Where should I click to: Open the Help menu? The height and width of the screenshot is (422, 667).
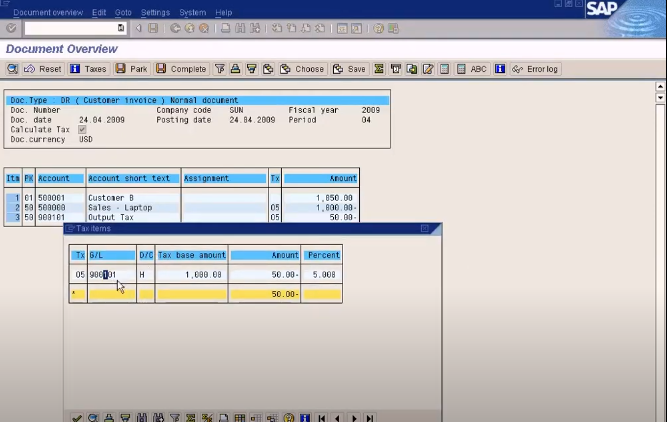(x=223, y=12)
